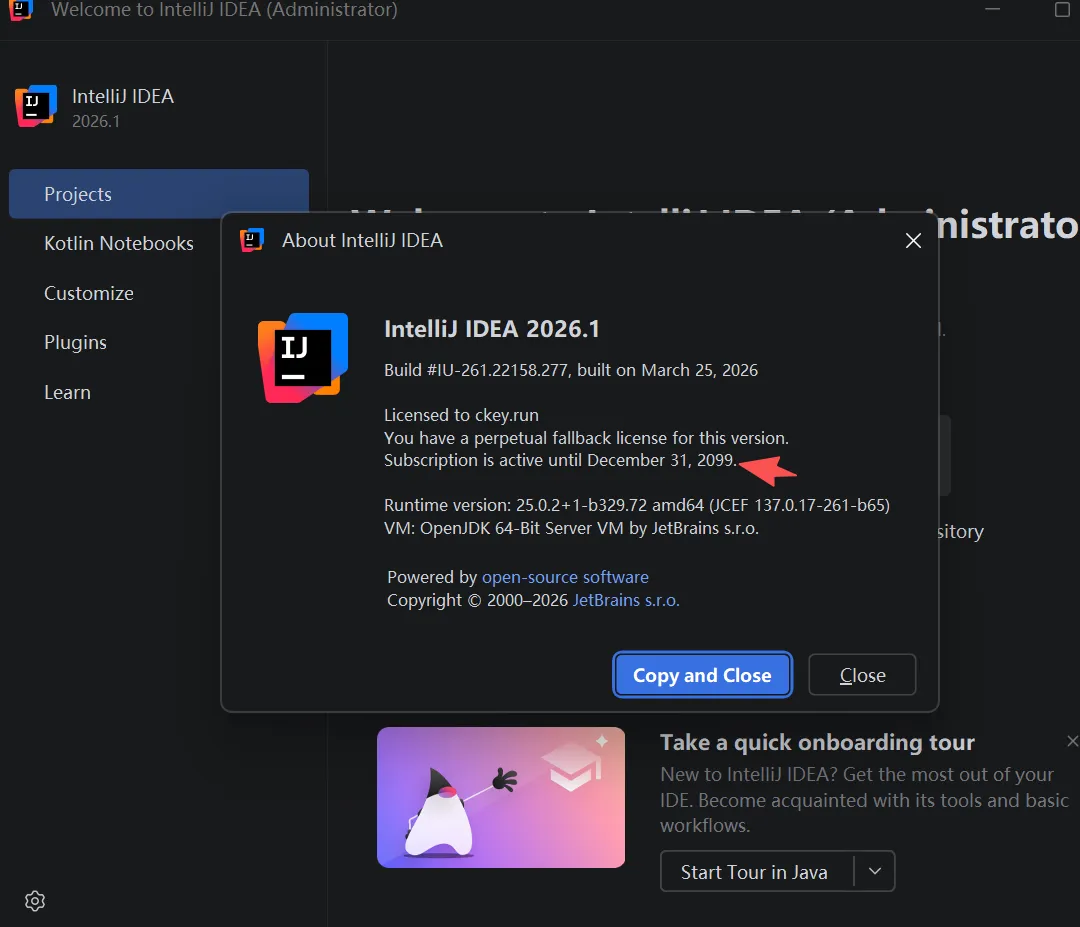The width and height of the screenshot is (1080, 927).
Task: Click the onboarding tour illustration
Action: tap(501, 798)
